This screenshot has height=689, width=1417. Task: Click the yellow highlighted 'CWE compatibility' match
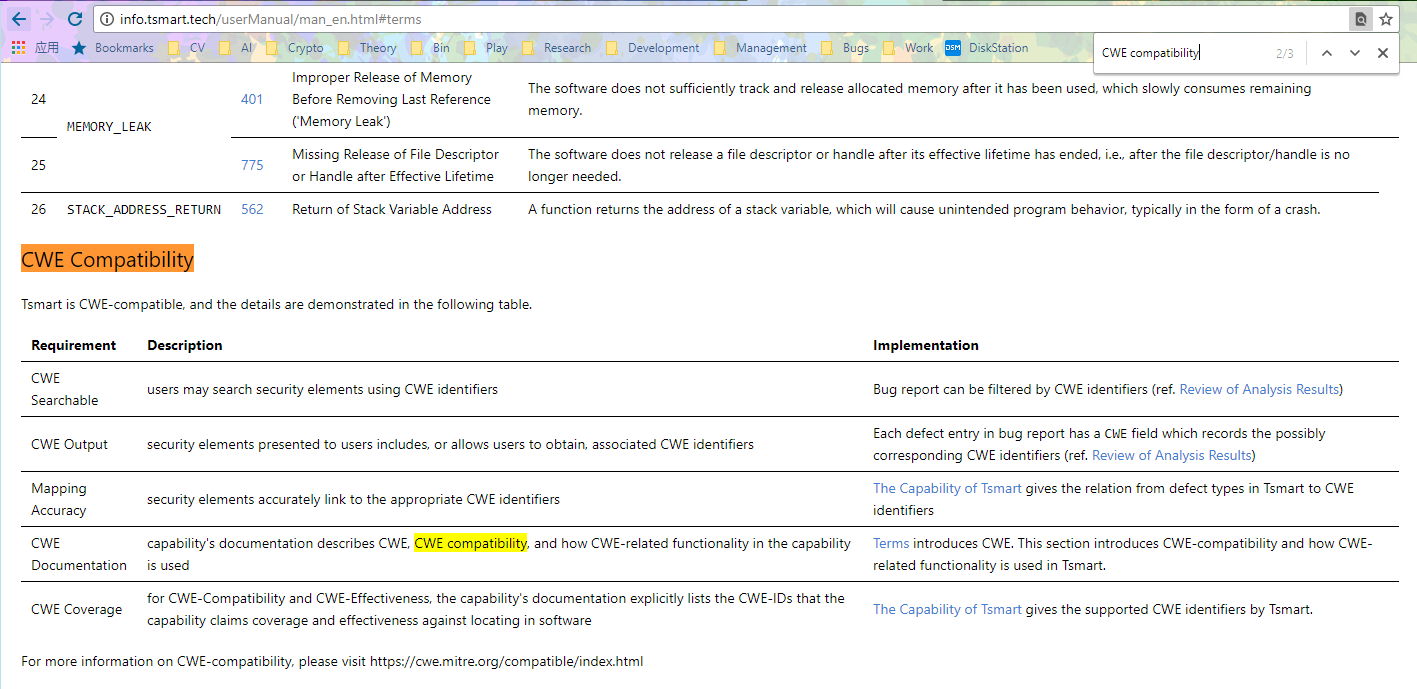pyautogui.click(x=470, y=543)
